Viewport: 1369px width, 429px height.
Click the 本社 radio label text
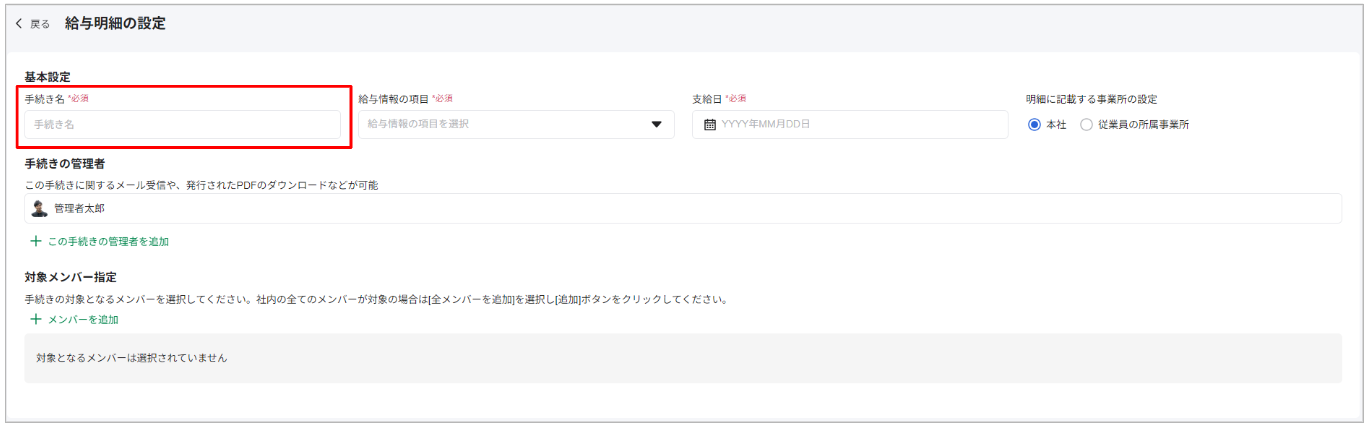(x=1056, y=124)
